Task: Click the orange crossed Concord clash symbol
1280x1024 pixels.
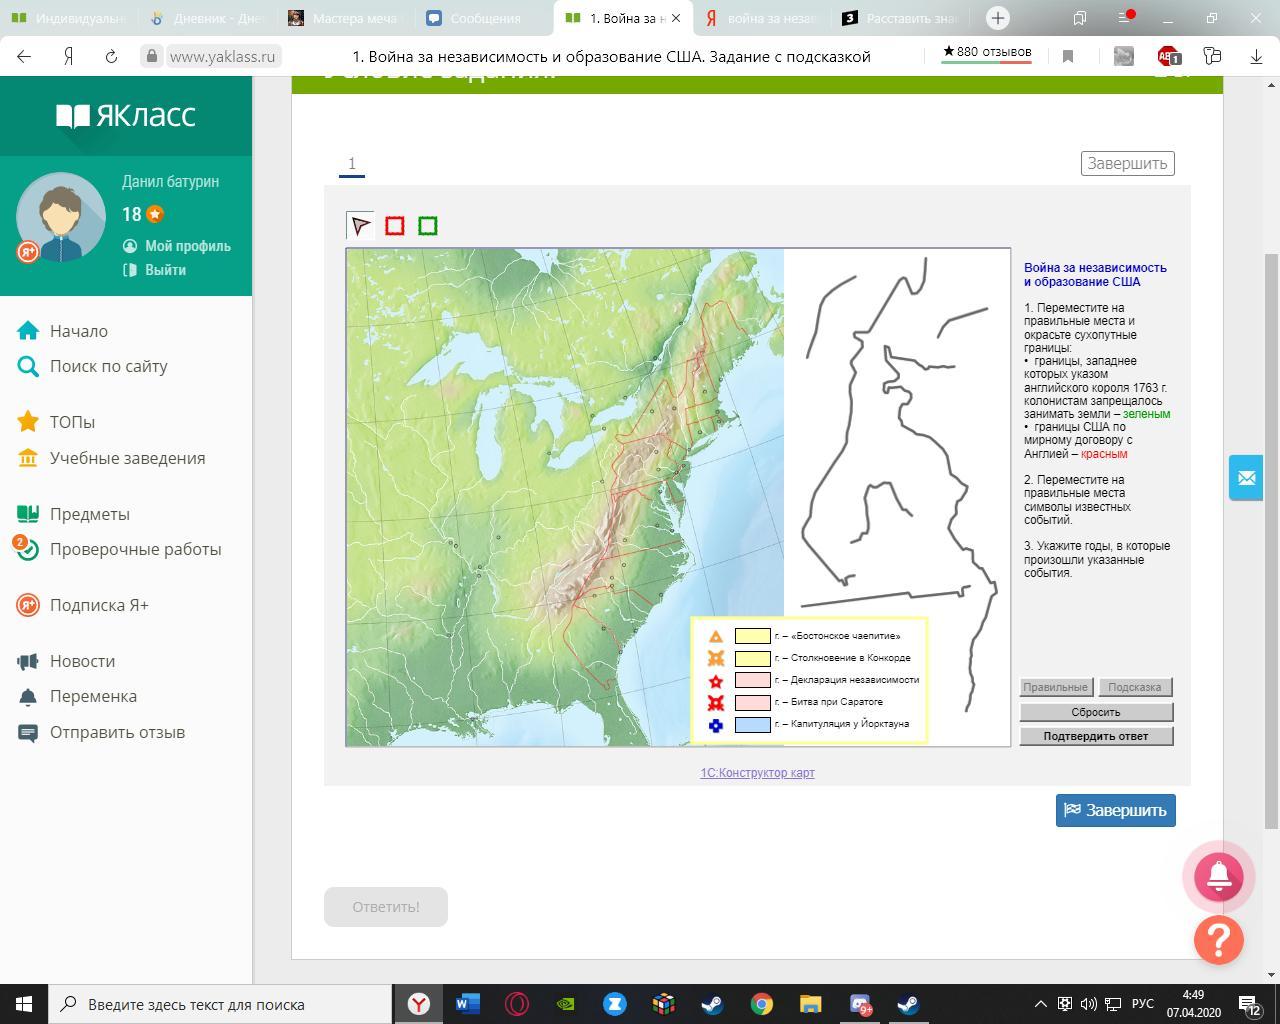Action: [716, 658]
